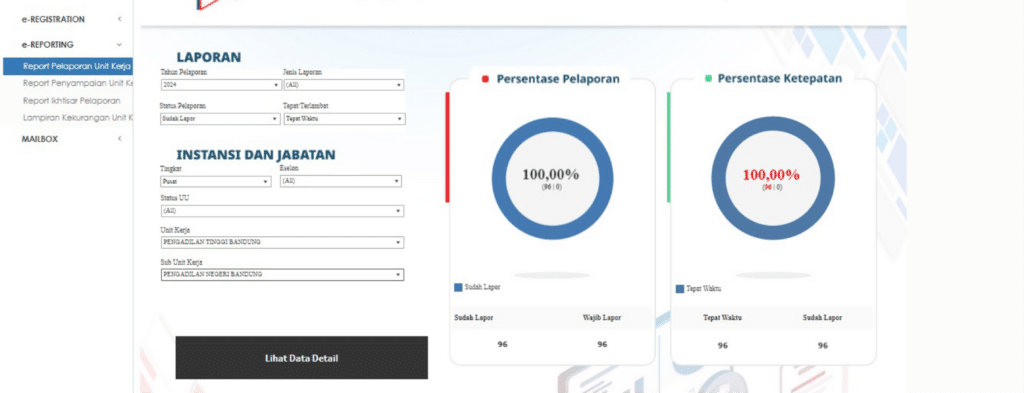Click the Persentase Pelaporan donut chart
Screen dimensions: 1024x393
(x=552, y=179)
